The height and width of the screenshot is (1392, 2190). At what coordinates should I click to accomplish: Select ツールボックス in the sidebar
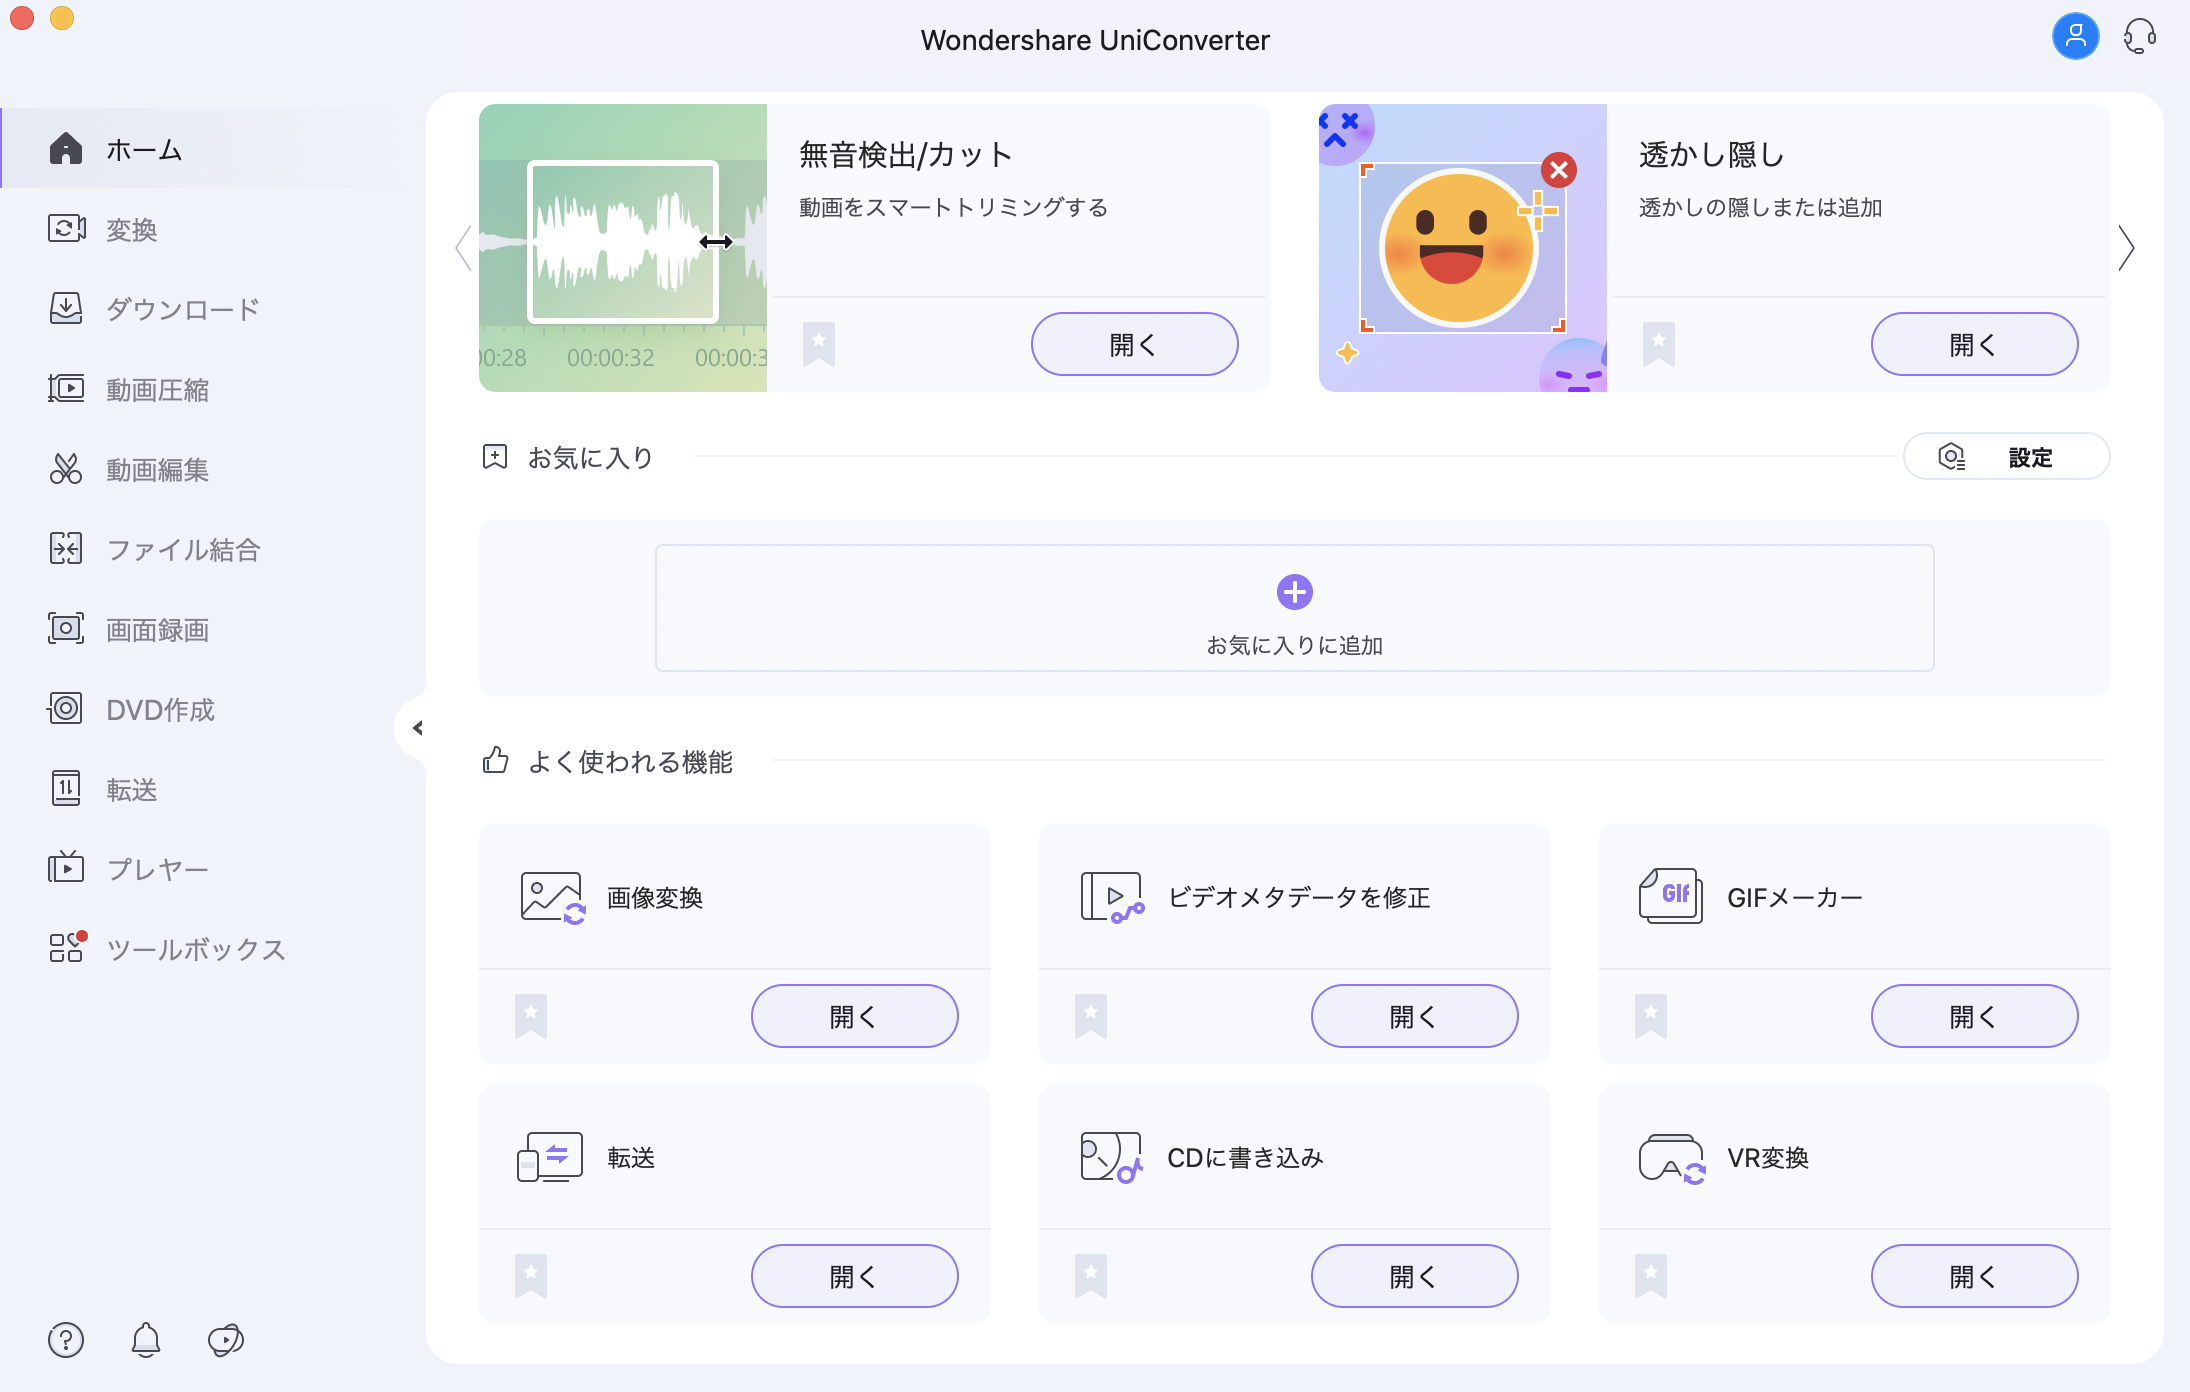196,949
